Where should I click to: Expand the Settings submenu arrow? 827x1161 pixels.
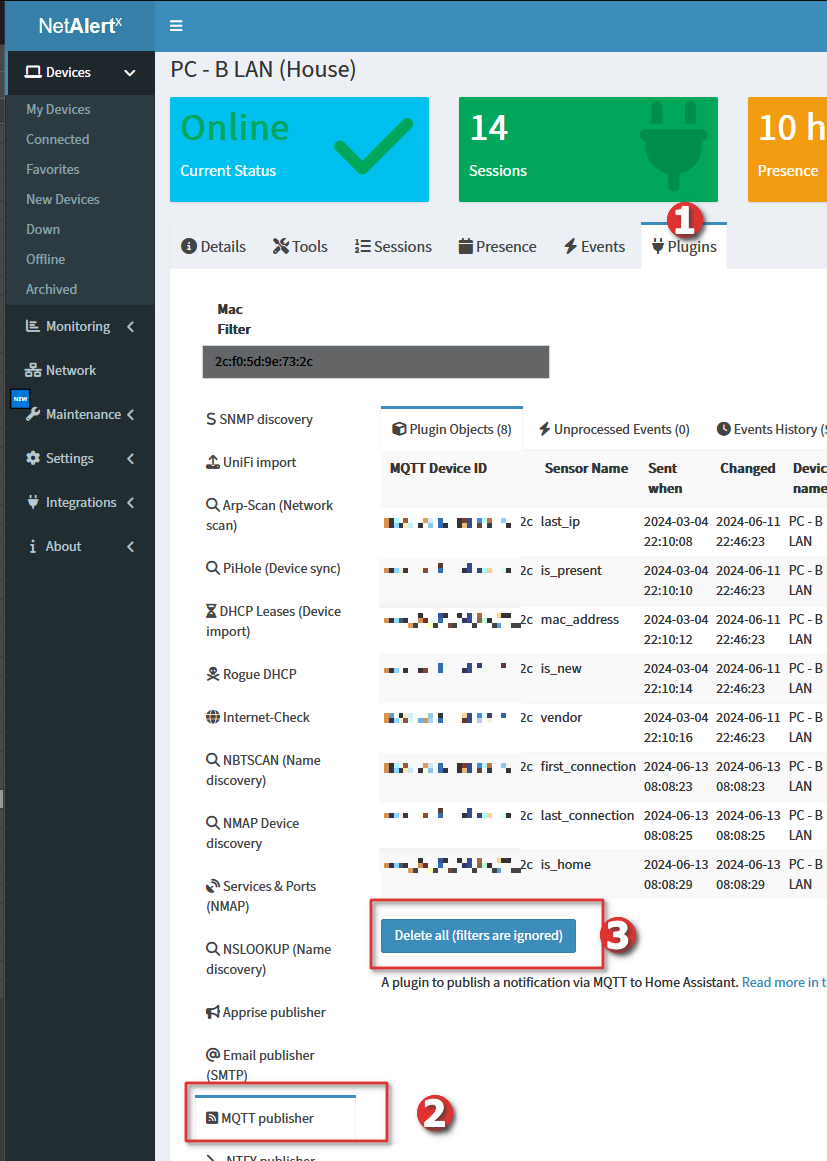pos(130,458)
